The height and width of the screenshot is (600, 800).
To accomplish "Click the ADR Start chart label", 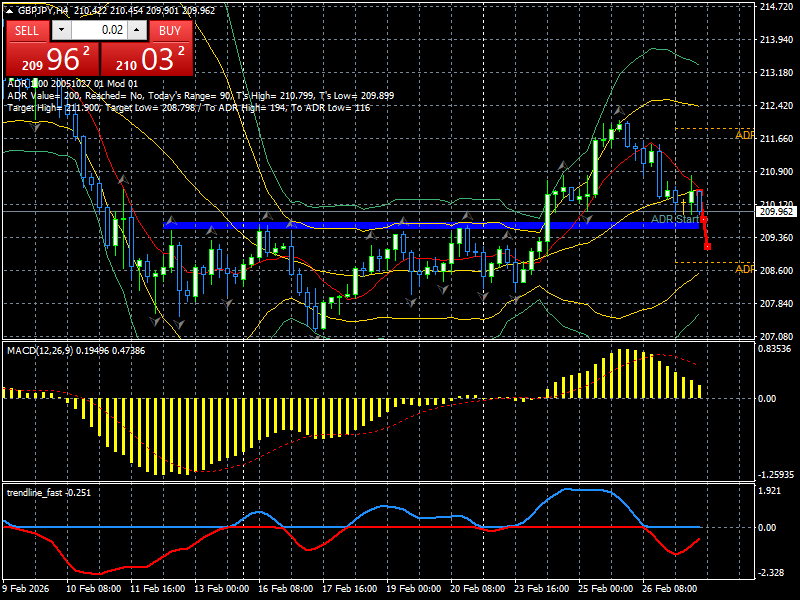I will click(x=674, y=219).
